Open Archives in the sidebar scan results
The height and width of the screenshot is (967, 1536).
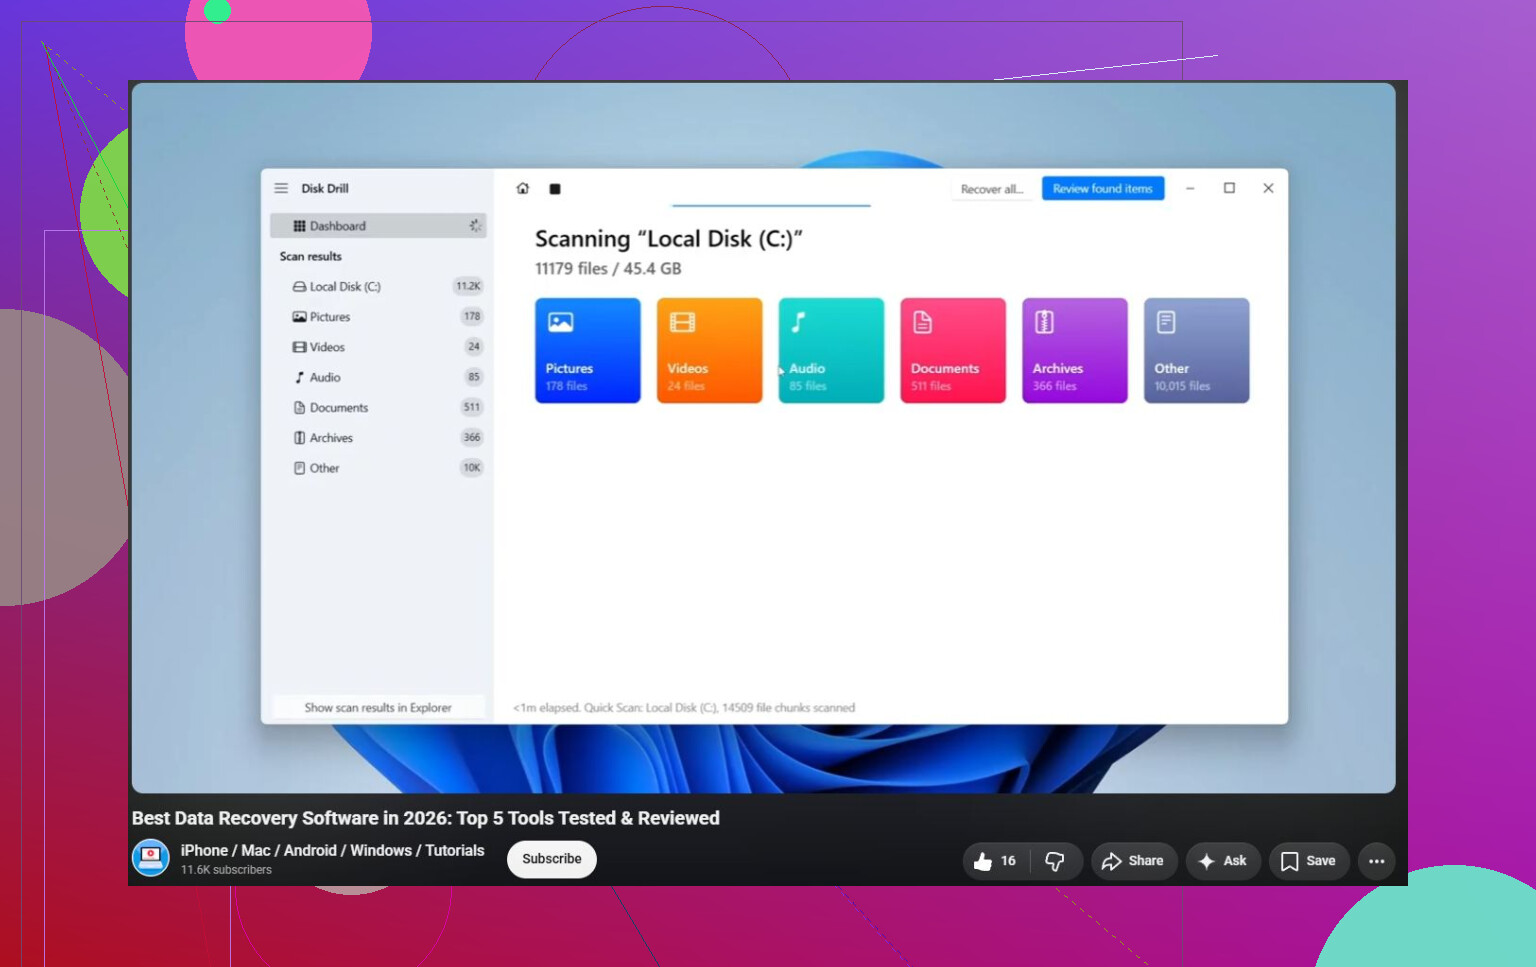tap(378, 438)
